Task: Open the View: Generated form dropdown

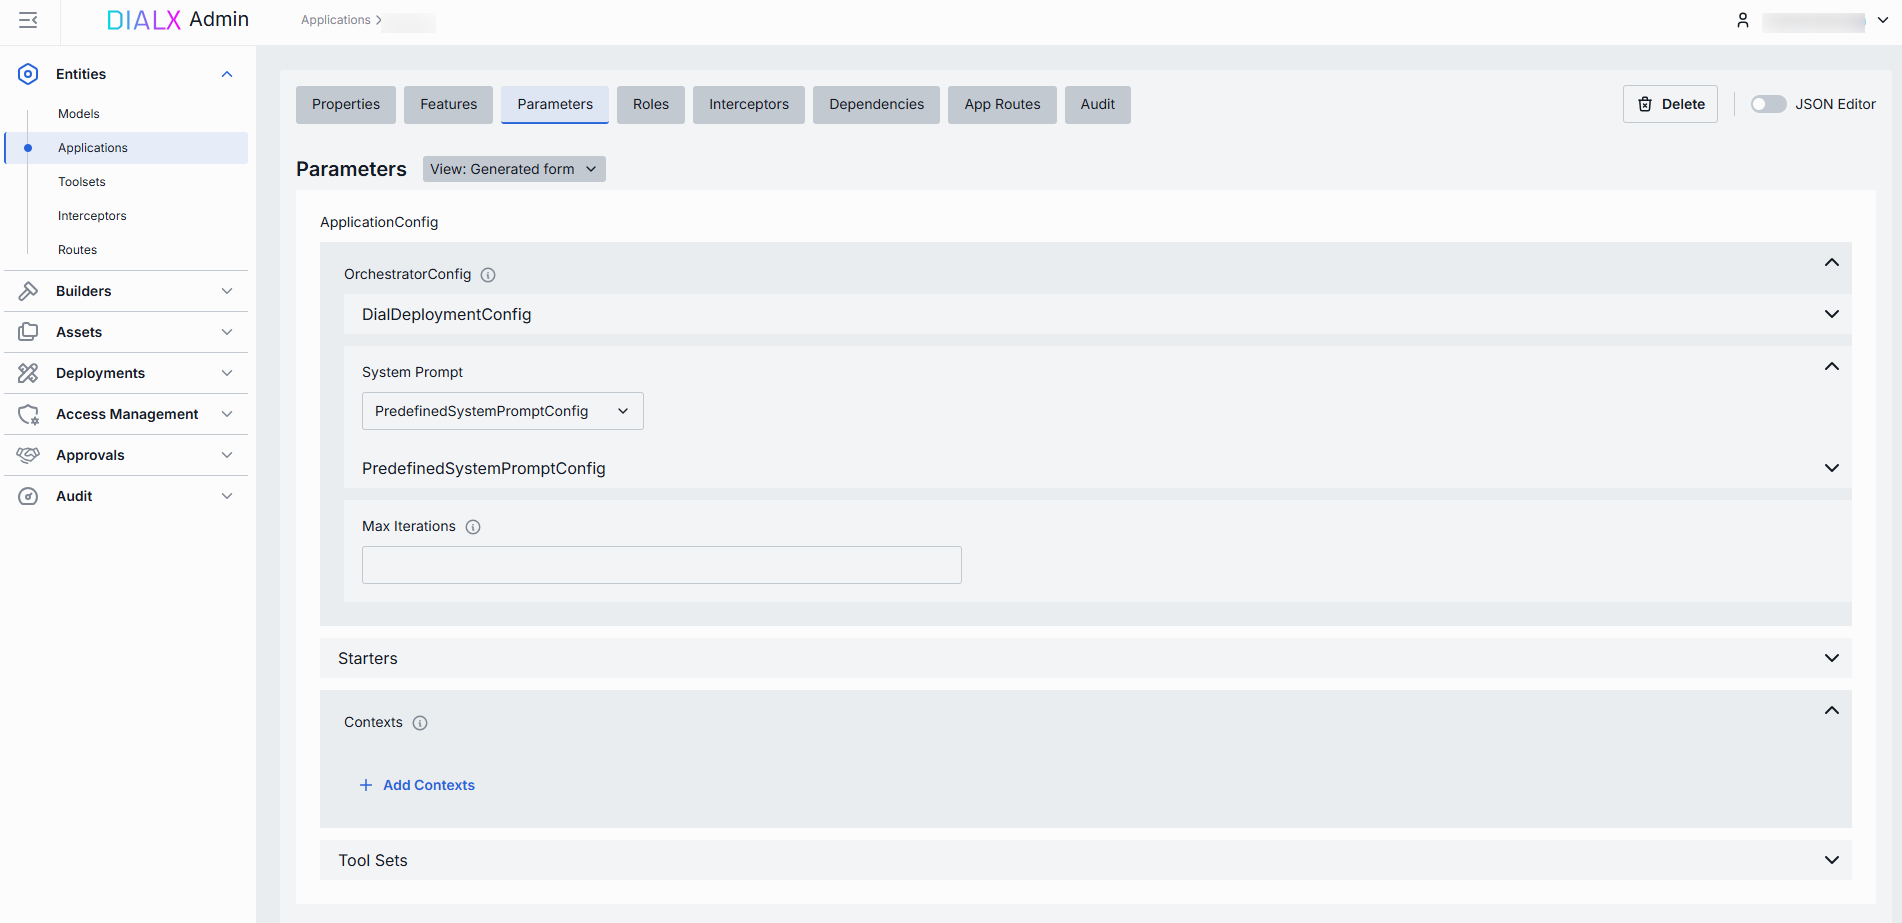Action: pos(513,169)
